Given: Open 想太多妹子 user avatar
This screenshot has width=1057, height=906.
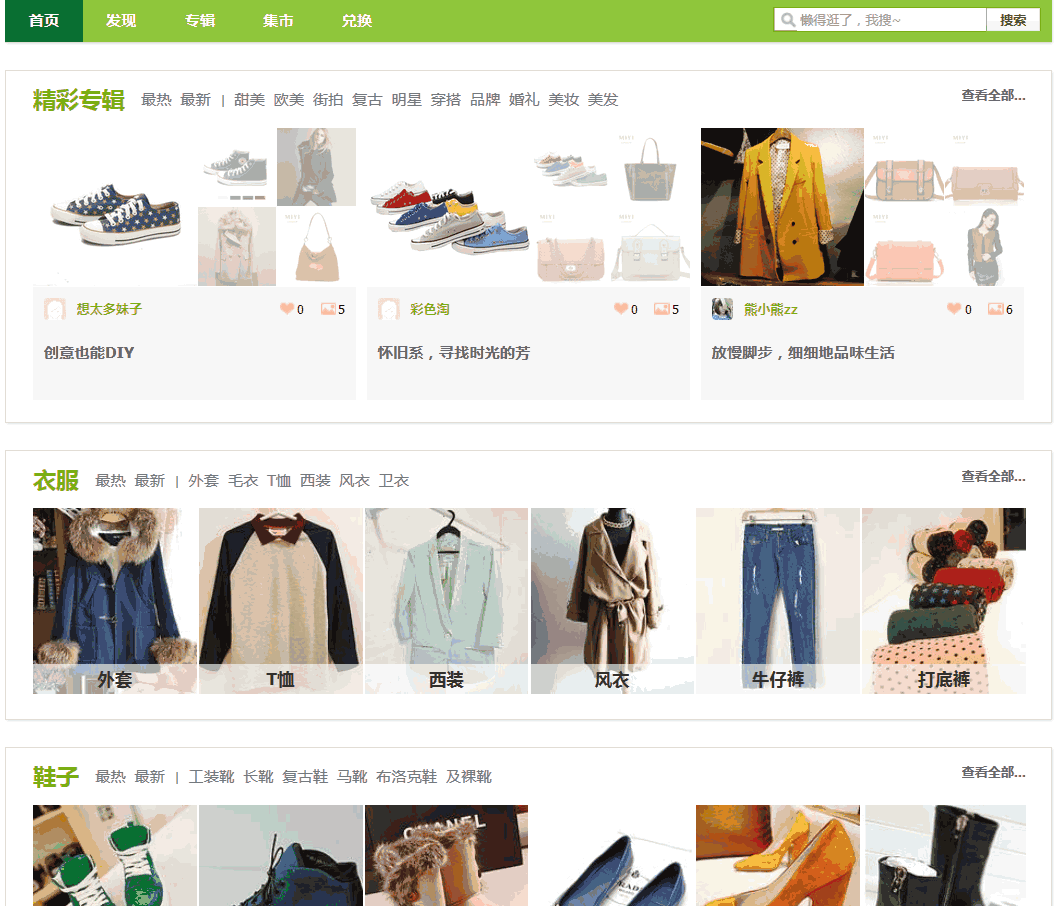Looking at the screenshot, I should [54, 309].
